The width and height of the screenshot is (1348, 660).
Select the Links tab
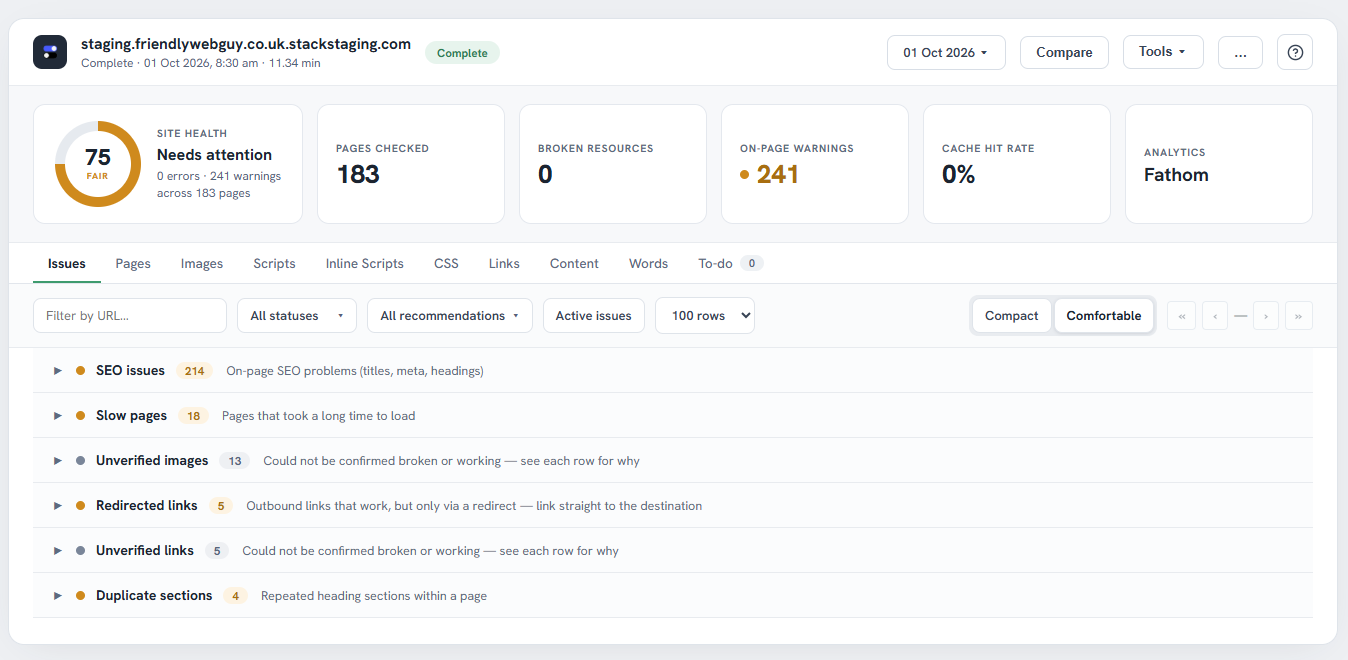point(504,264)
